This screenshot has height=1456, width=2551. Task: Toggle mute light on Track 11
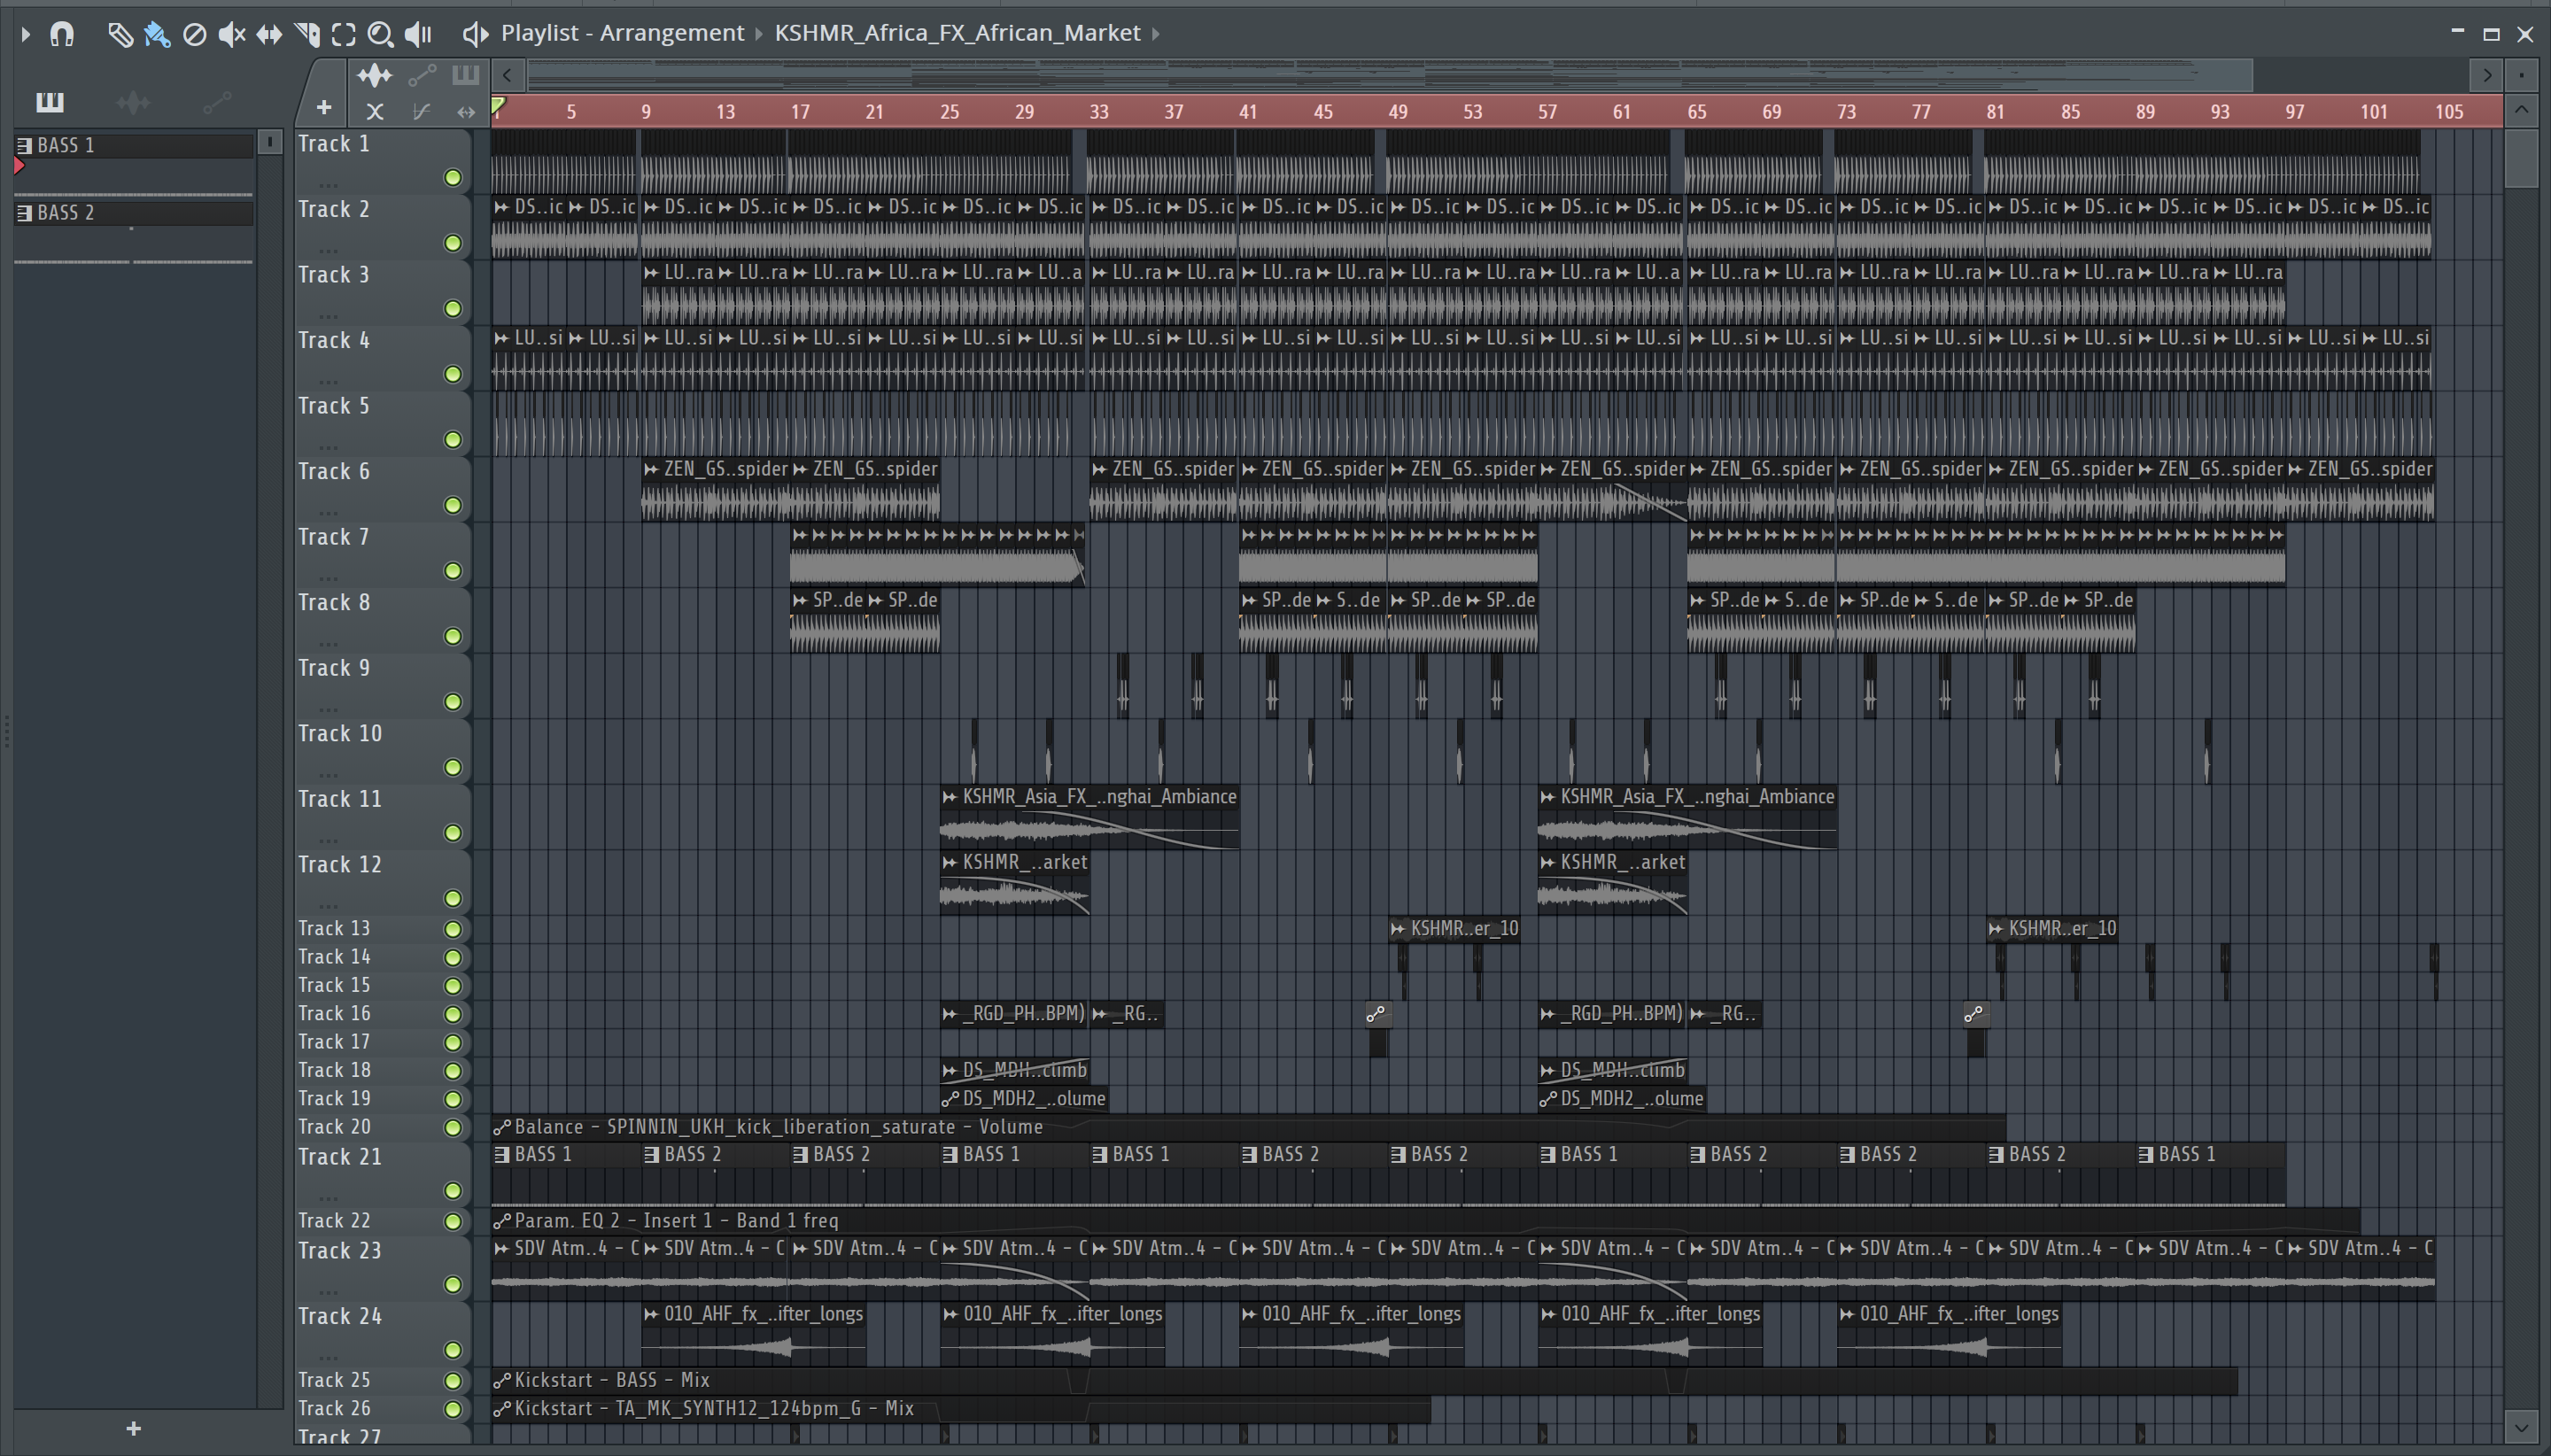(453, 833)
